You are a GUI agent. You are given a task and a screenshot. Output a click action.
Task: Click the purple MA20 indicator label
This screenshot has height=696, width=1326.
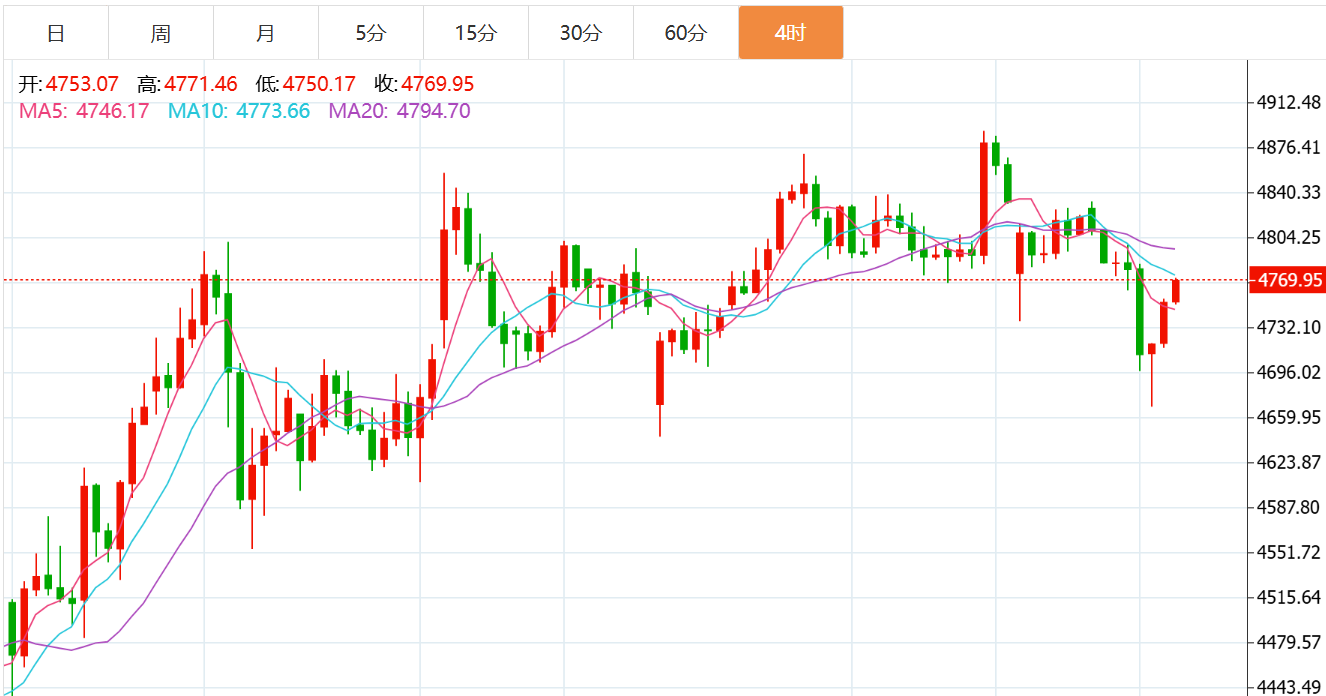point(399,111)
